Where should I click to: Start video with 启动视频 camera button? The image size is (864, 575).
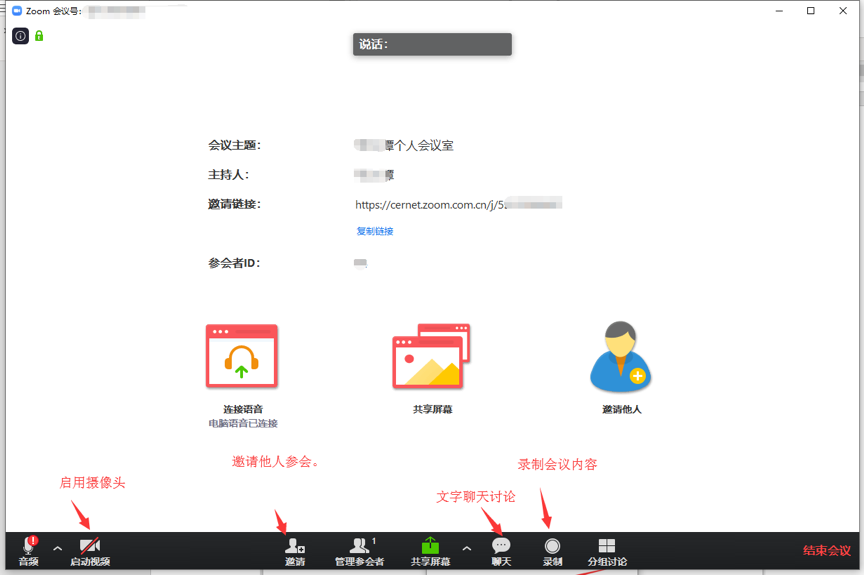pos(90,549)
